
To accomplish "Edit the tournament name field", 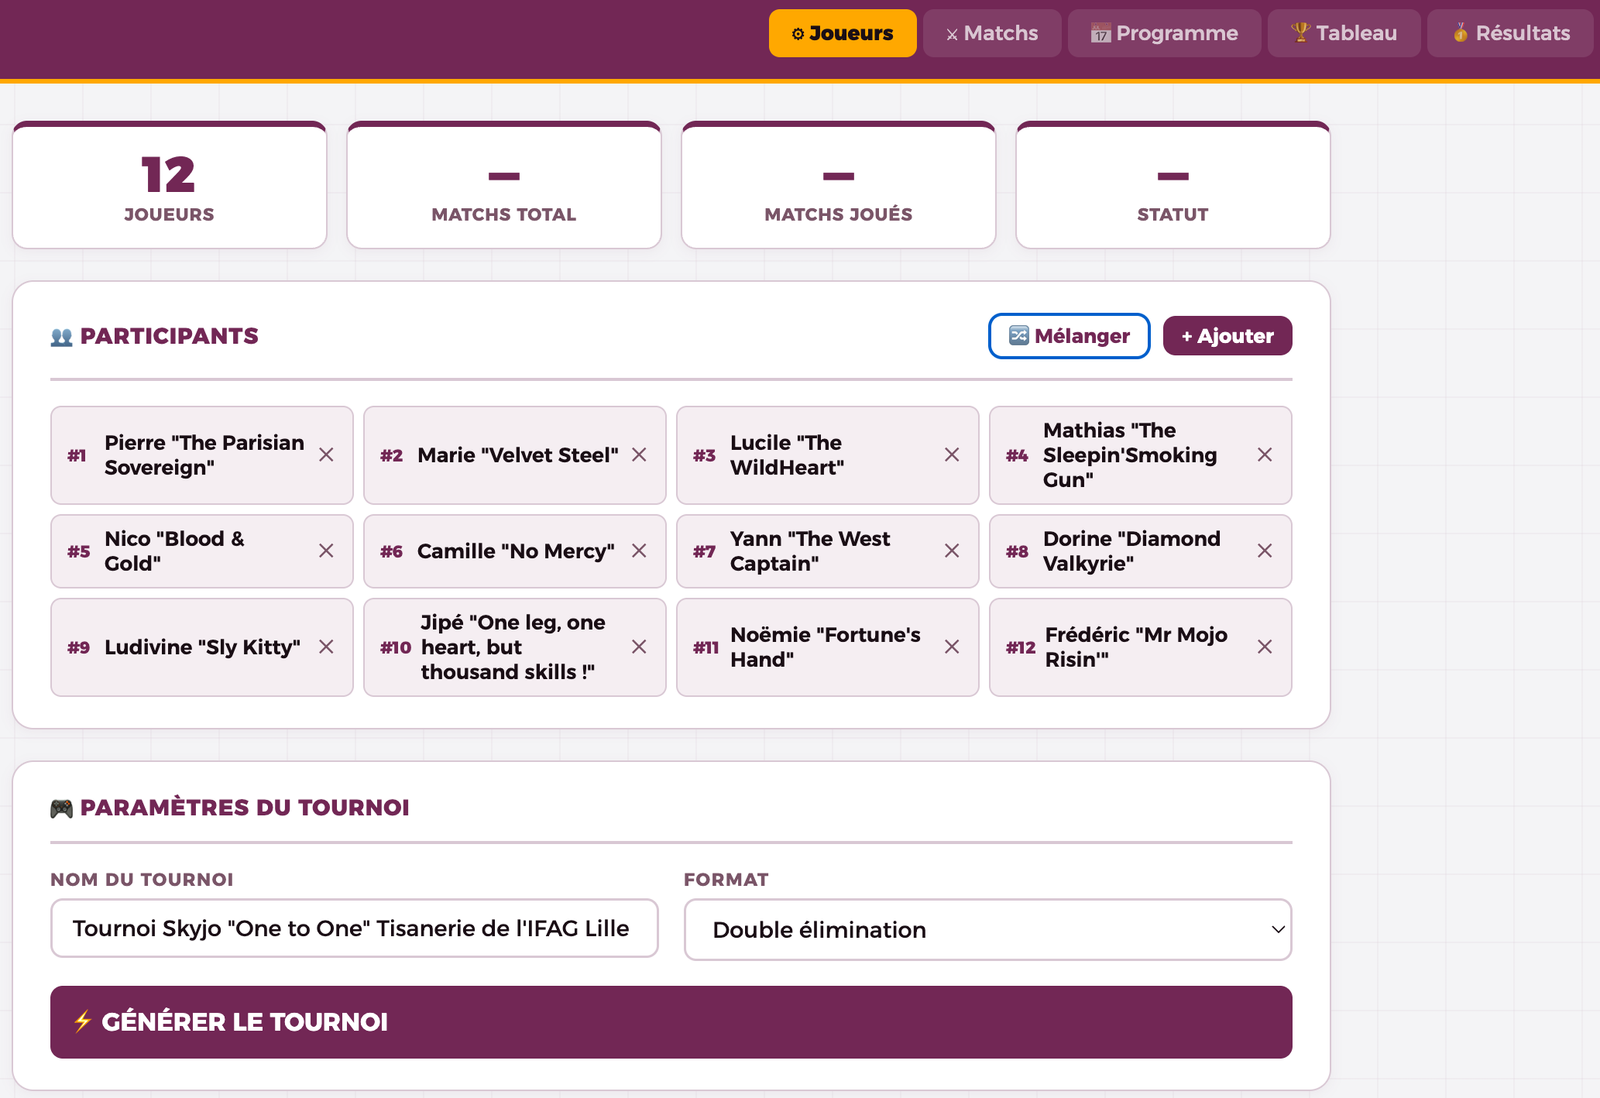I will click(354, 928).
